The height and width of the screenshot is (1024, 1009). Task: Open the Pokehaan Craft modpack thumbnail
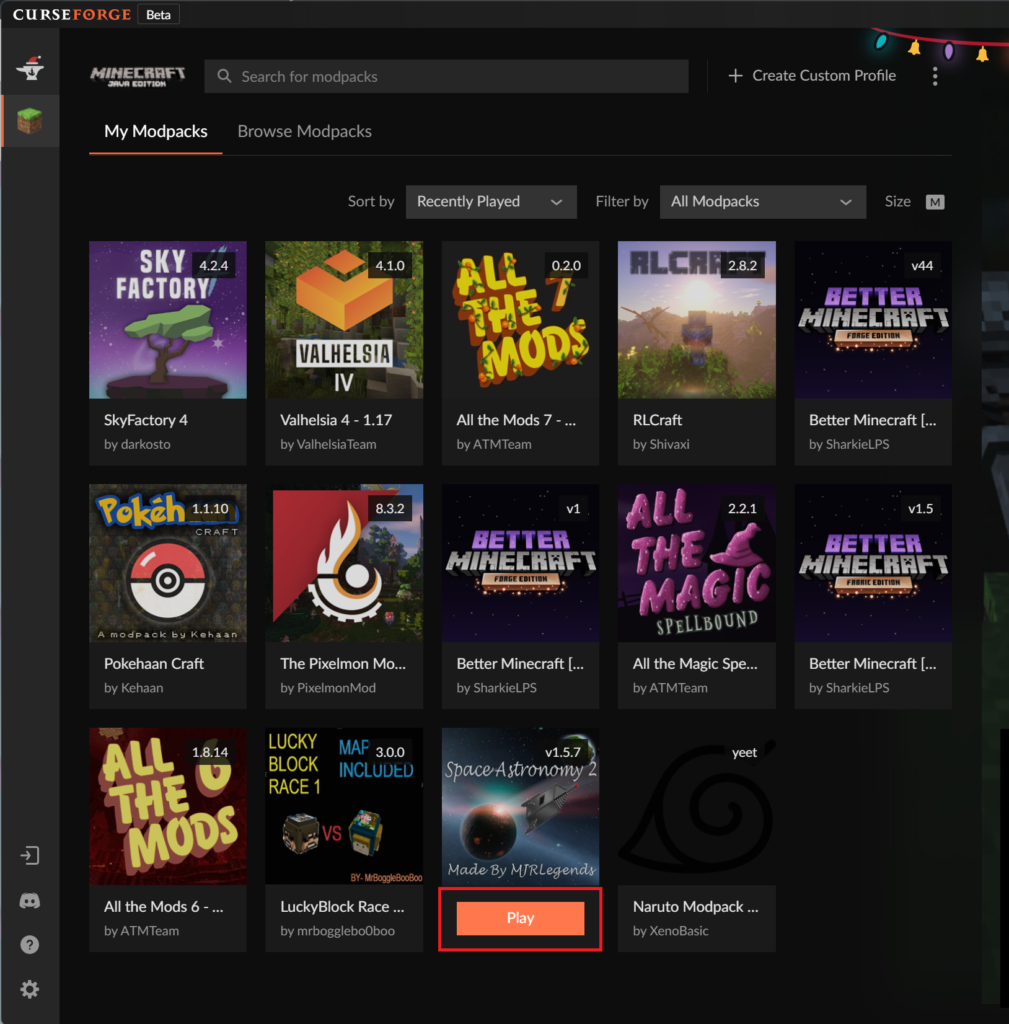pyautogui.click(x=168, y=563)
